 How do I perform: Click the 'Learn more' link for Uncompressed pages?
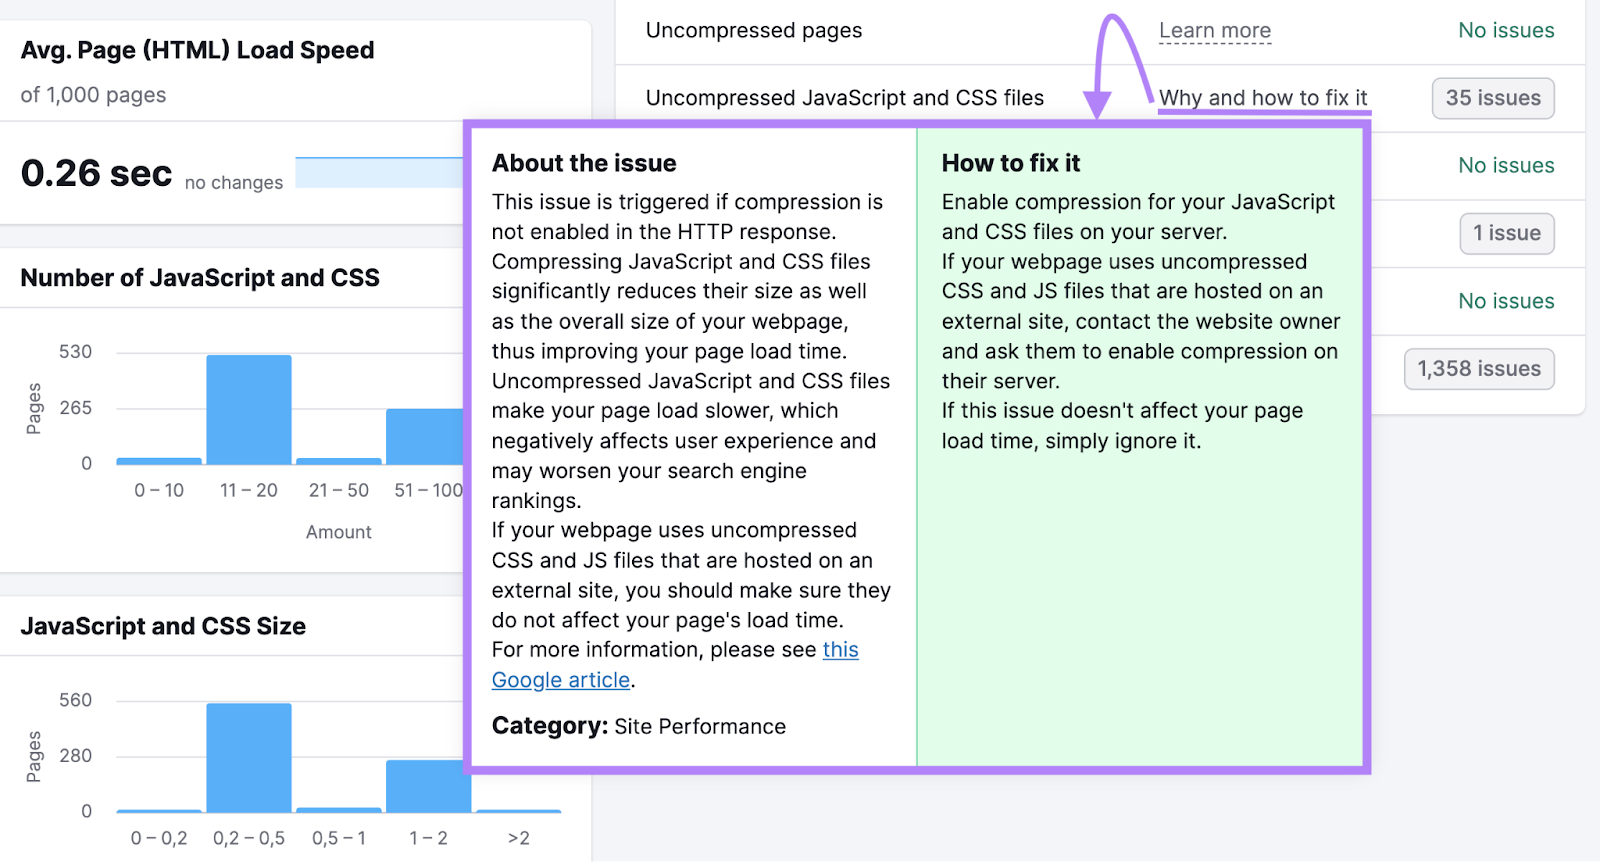tap(1214, 31)
